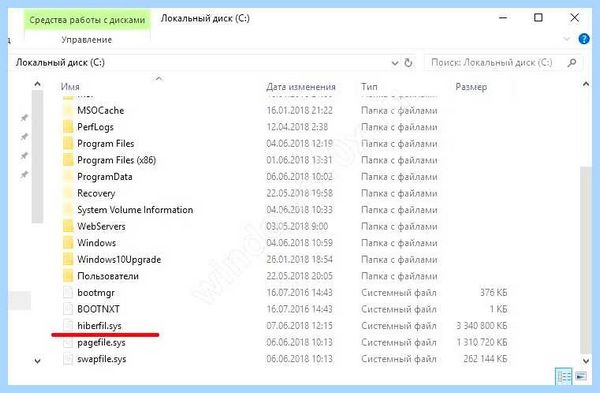Sort by the Тип column header
The height and width of the screenshot is (393, 600).
tap(369, 87)
